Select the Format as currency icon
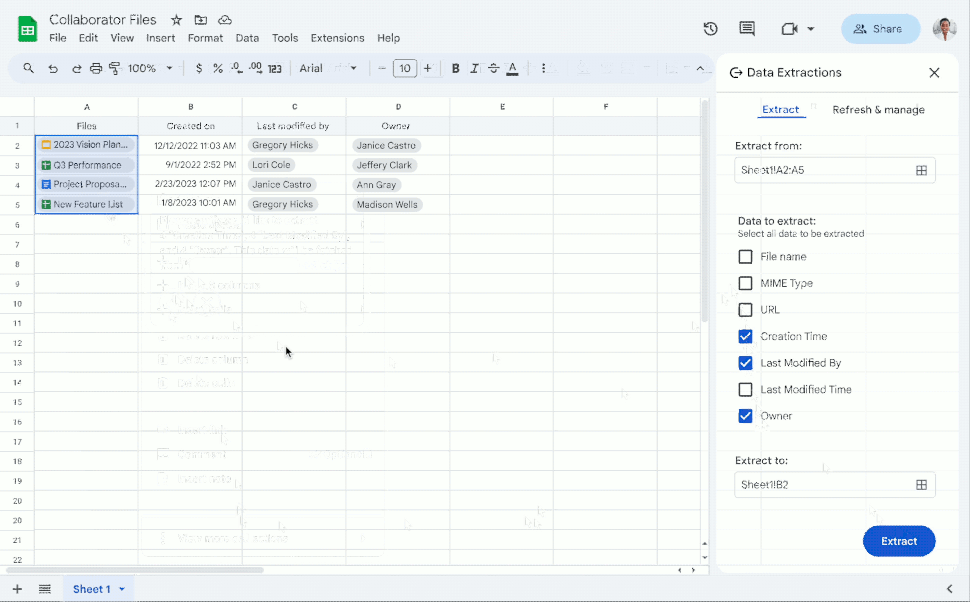 pos(199,68)
